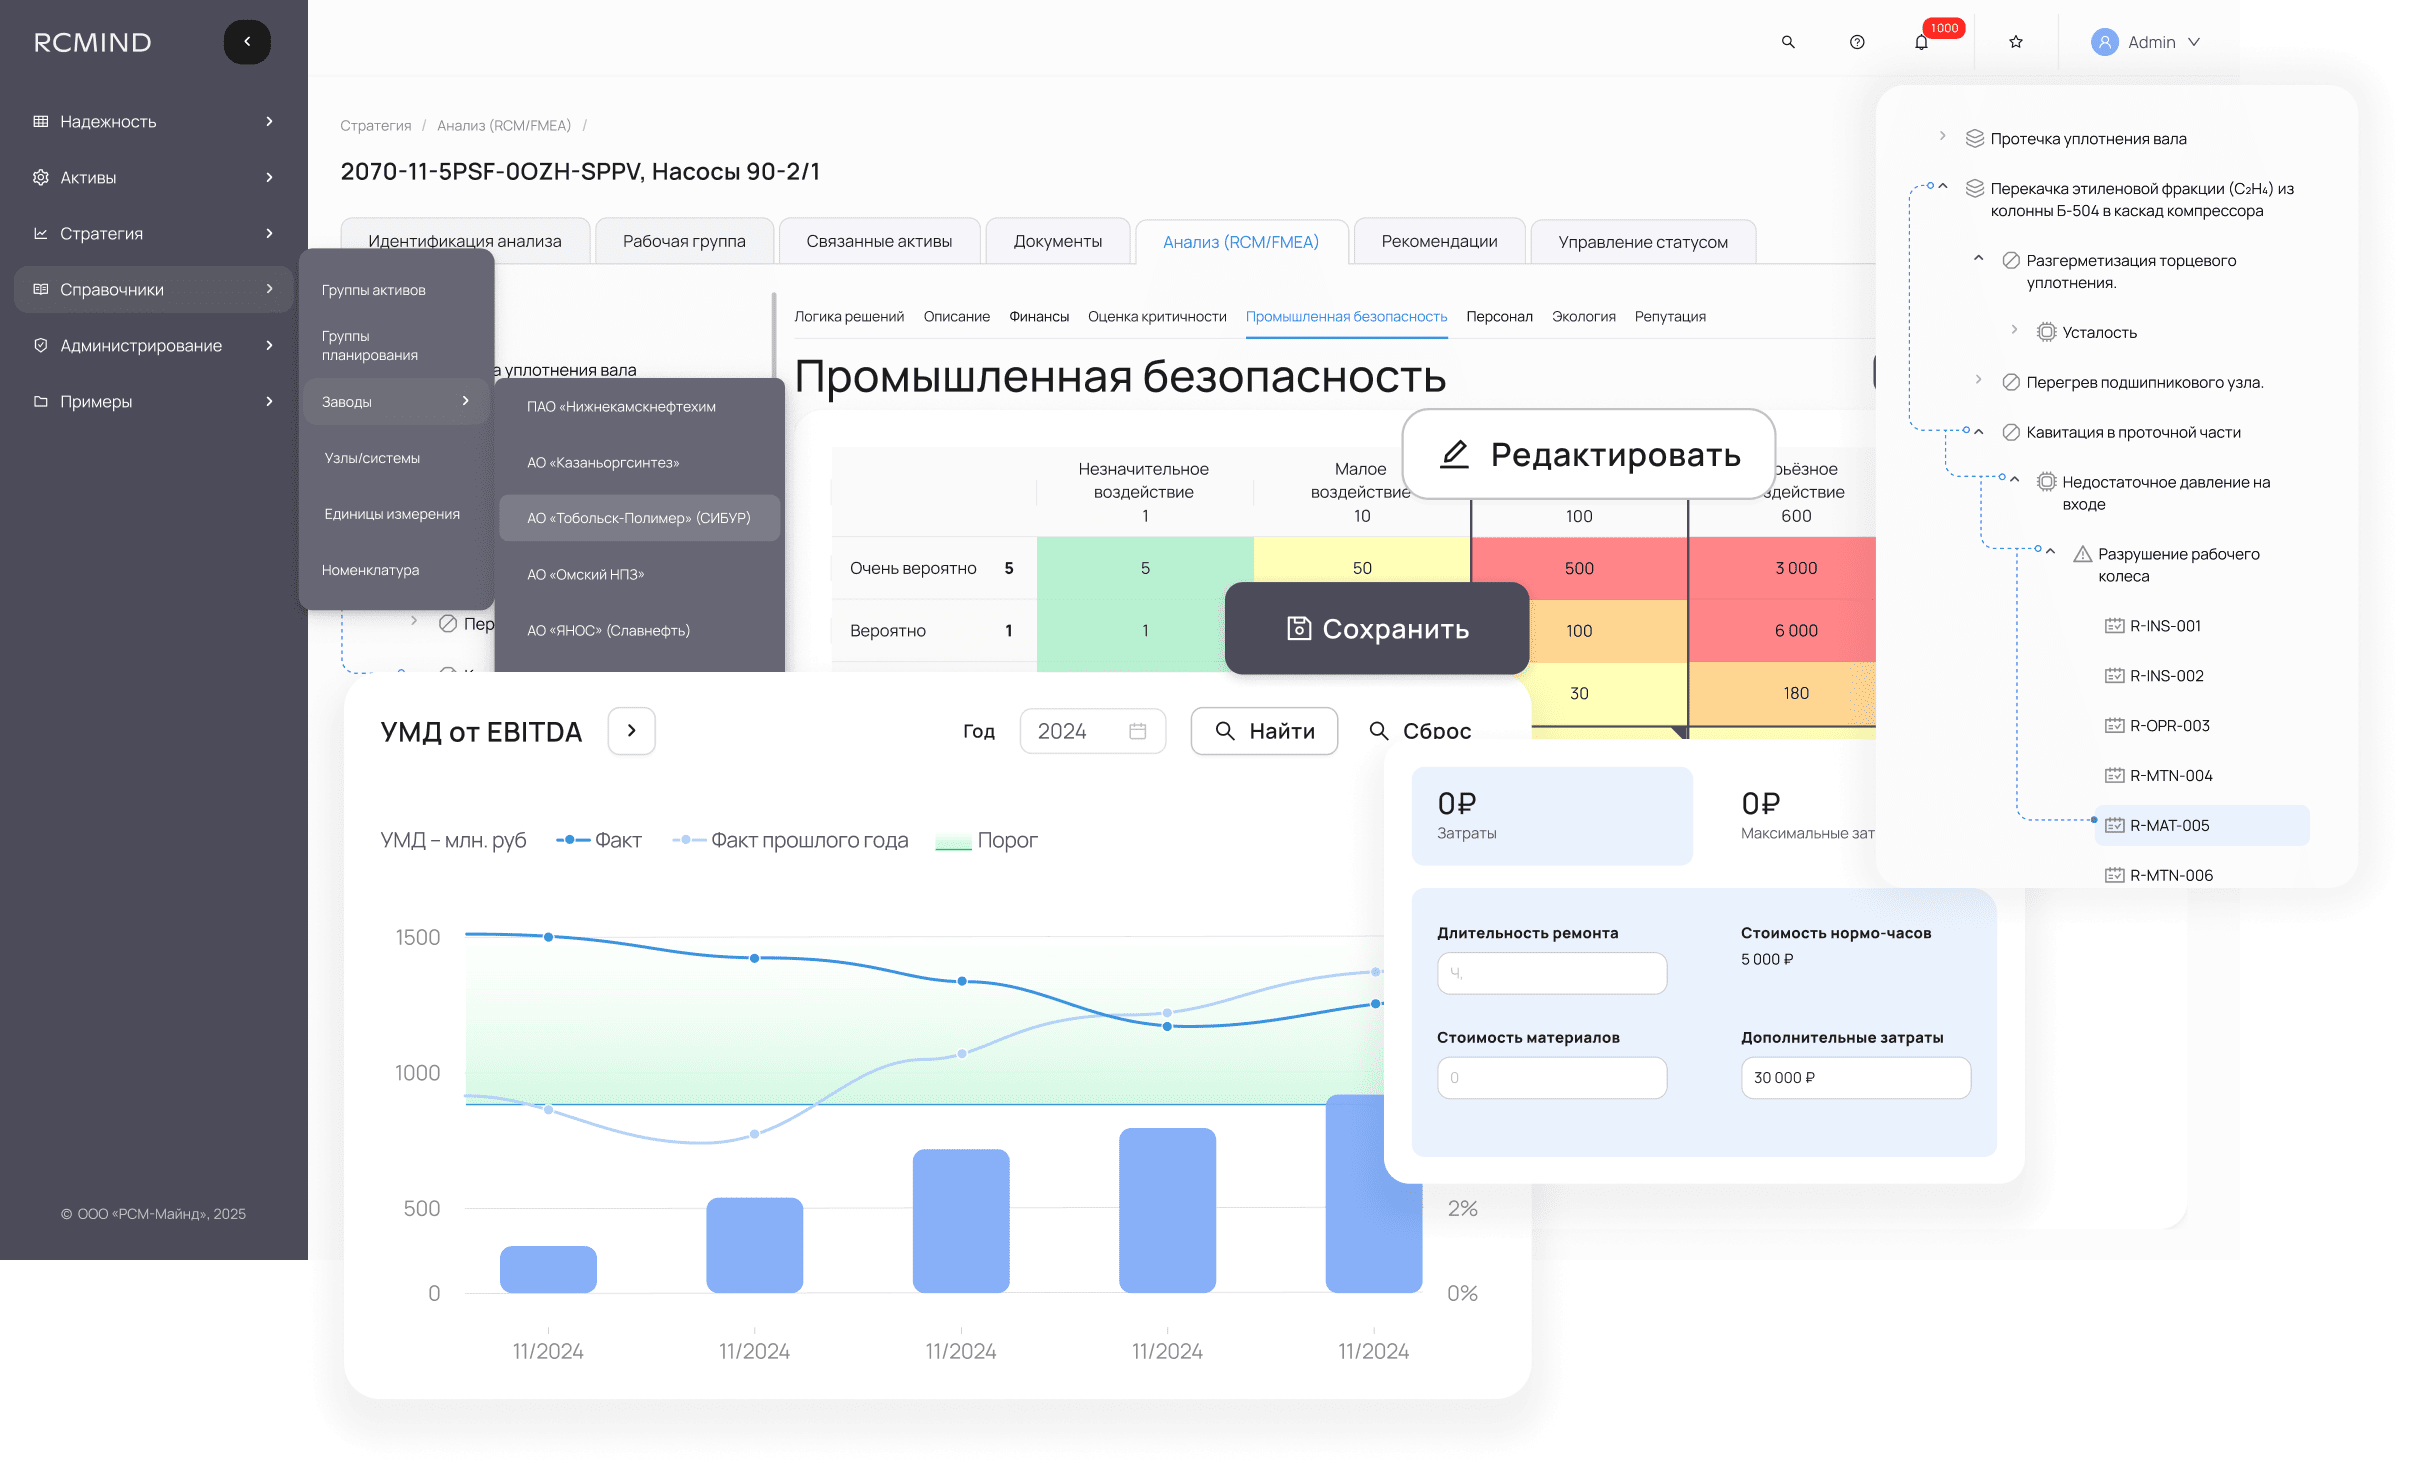Open notifications bell with 1000 badge
Viewport: 2417px width, 1463px height.
pyautogui.click(x=1921, y=42)
